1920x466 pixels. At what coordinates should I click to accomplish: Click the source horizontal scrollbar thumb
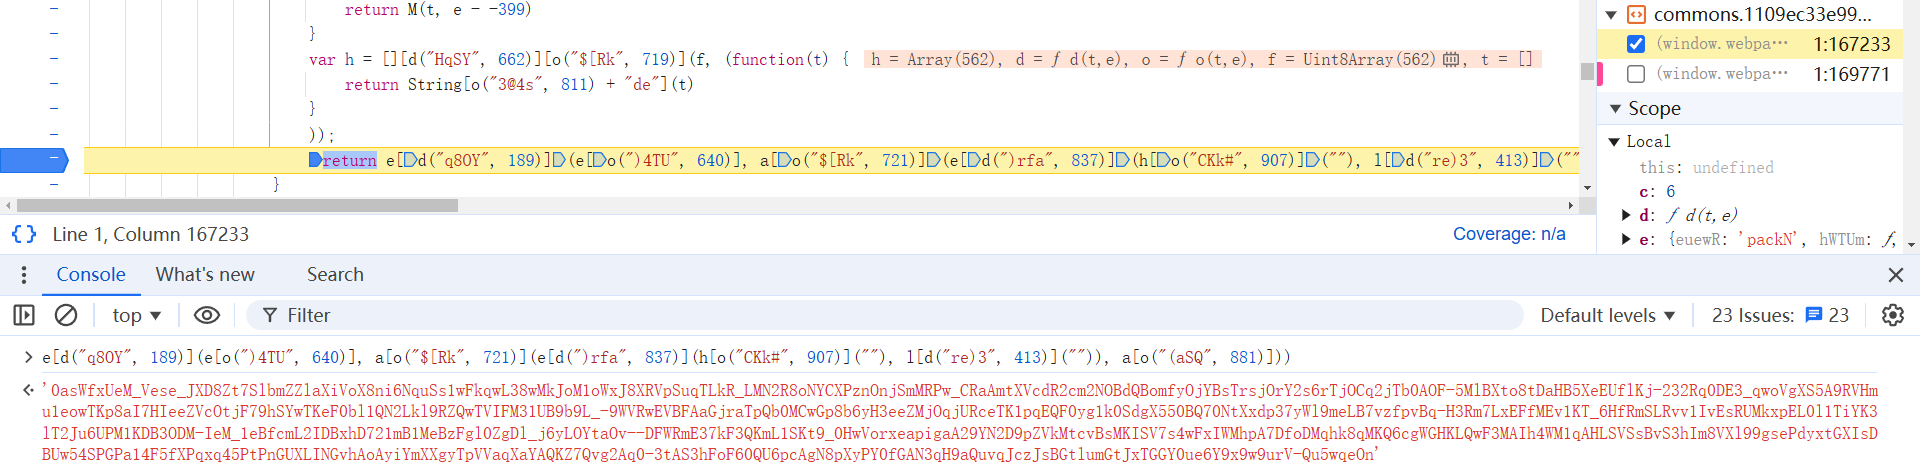tap(237, 205)
